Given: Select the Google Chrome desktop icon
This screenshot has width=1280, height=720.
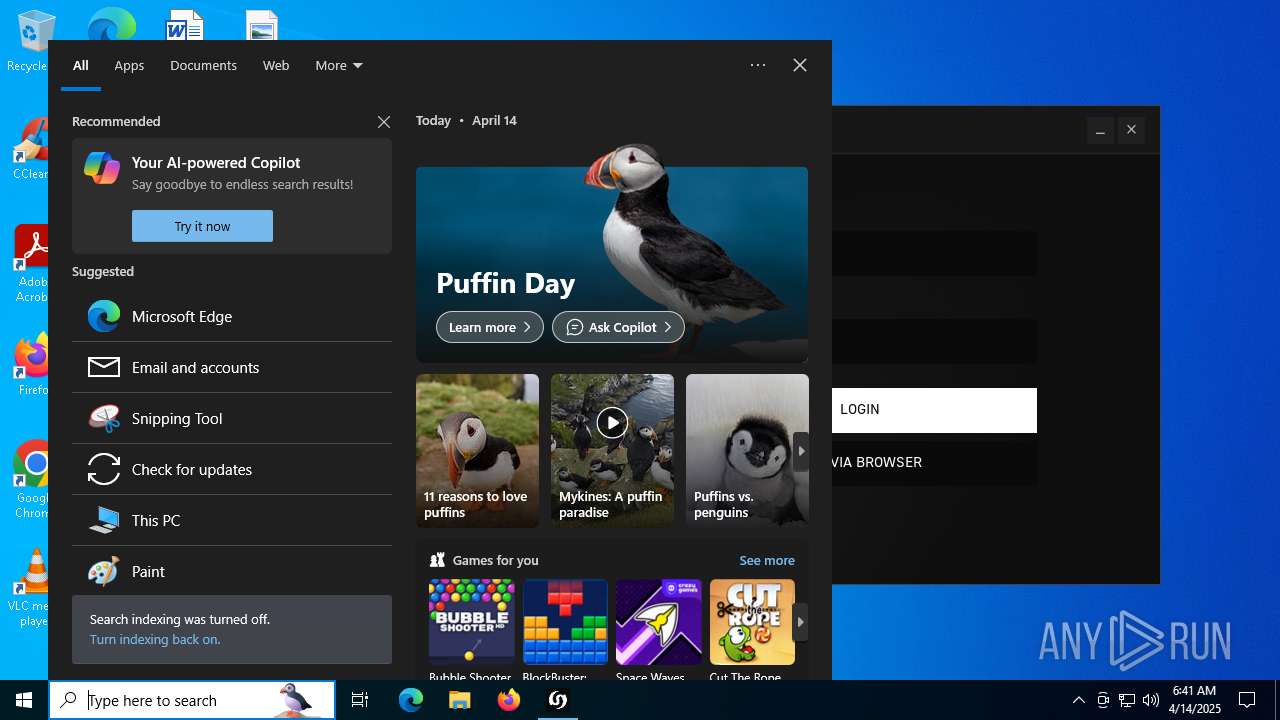Looking at the screenshot, I should coord(32,480).
